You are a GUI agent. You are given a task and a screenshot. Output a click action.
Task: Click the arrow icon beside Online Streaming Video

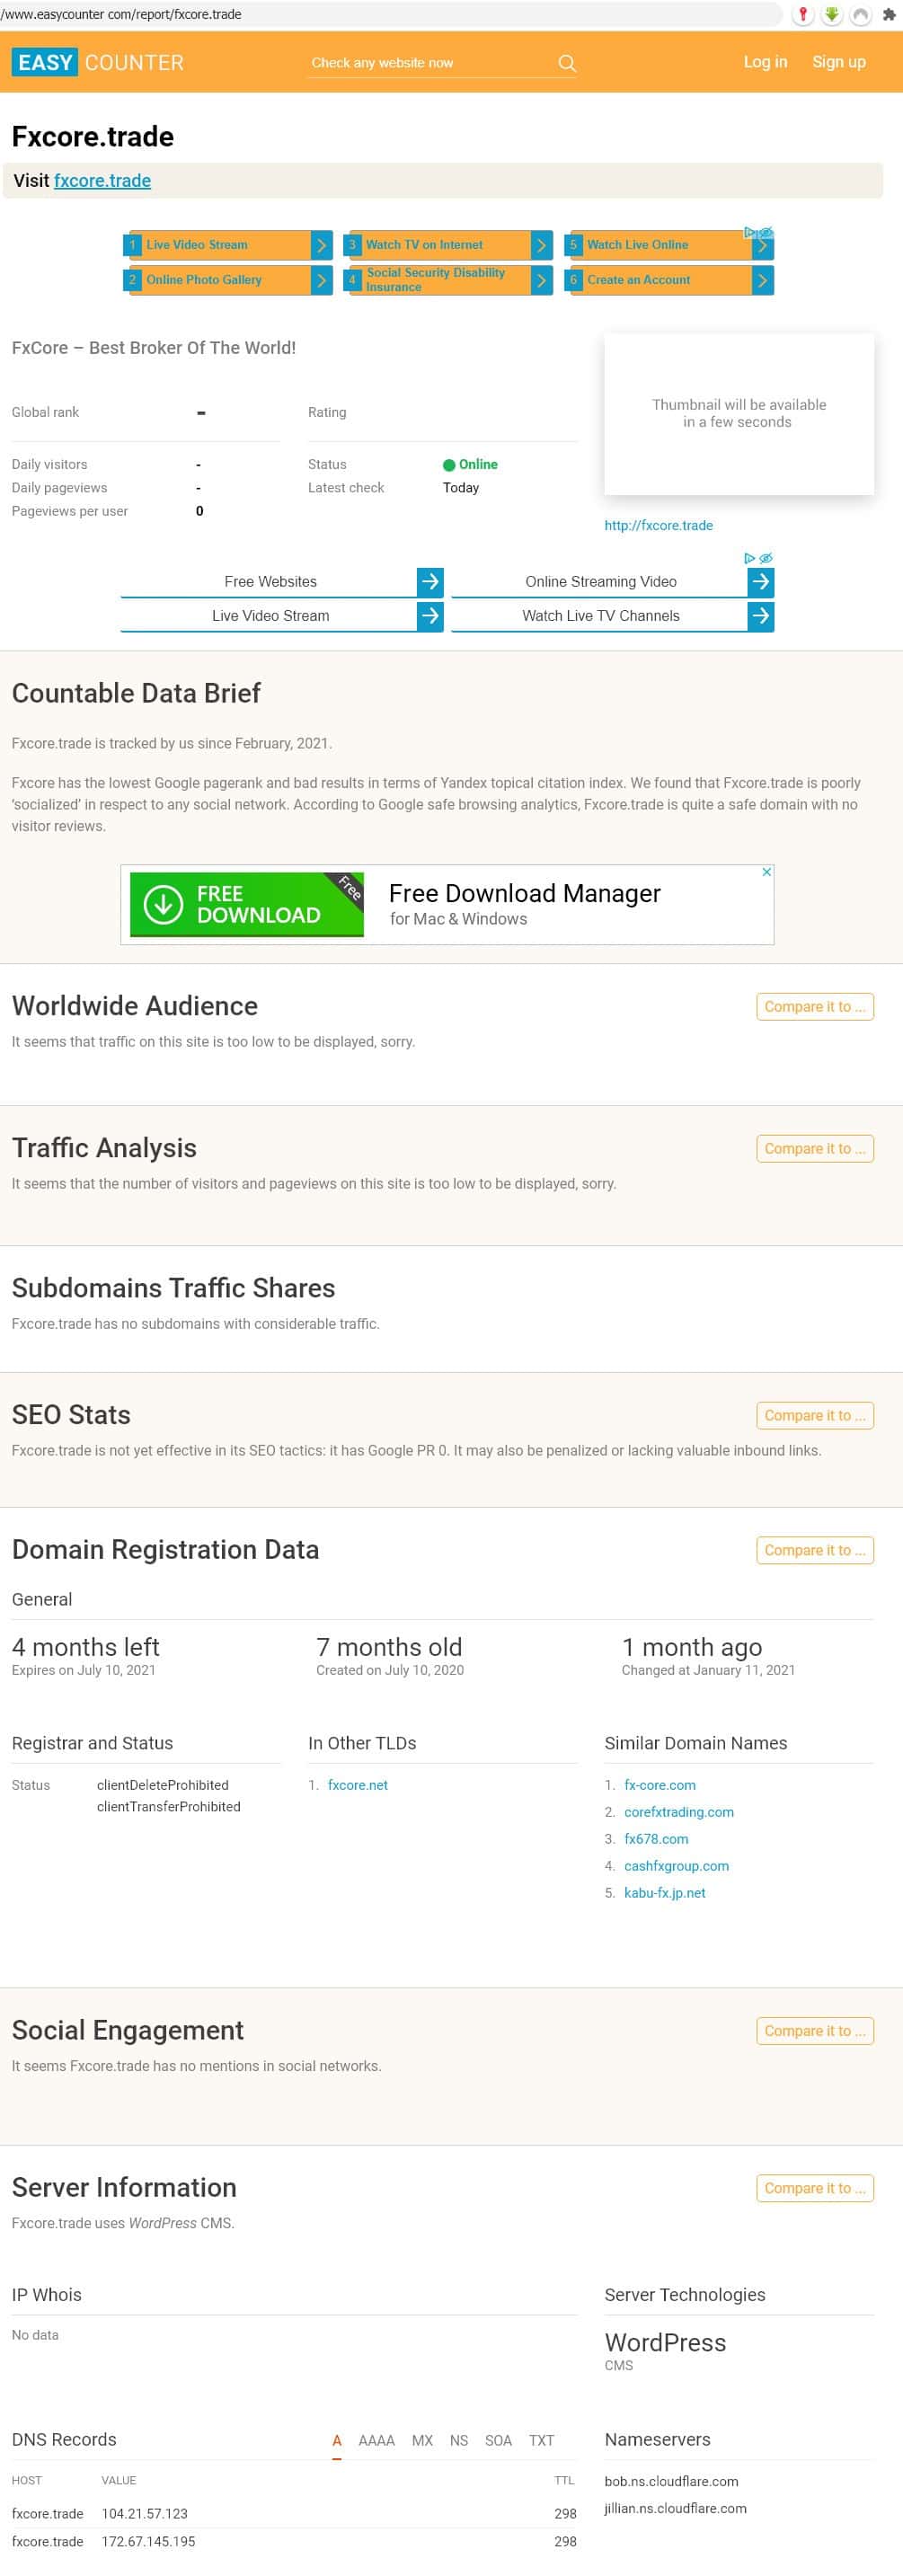(x=761, y=581)
